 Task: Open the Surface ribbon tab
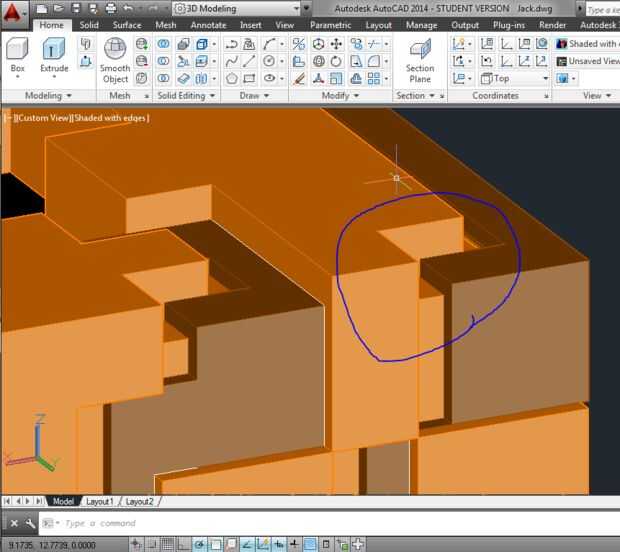point(127,25)
